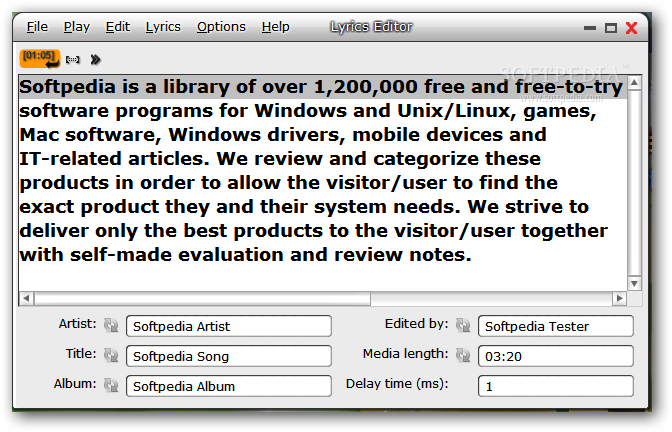Click the lyrics line starting 'exact product they'
672x432 pixels.
click(x=304, y=207)
